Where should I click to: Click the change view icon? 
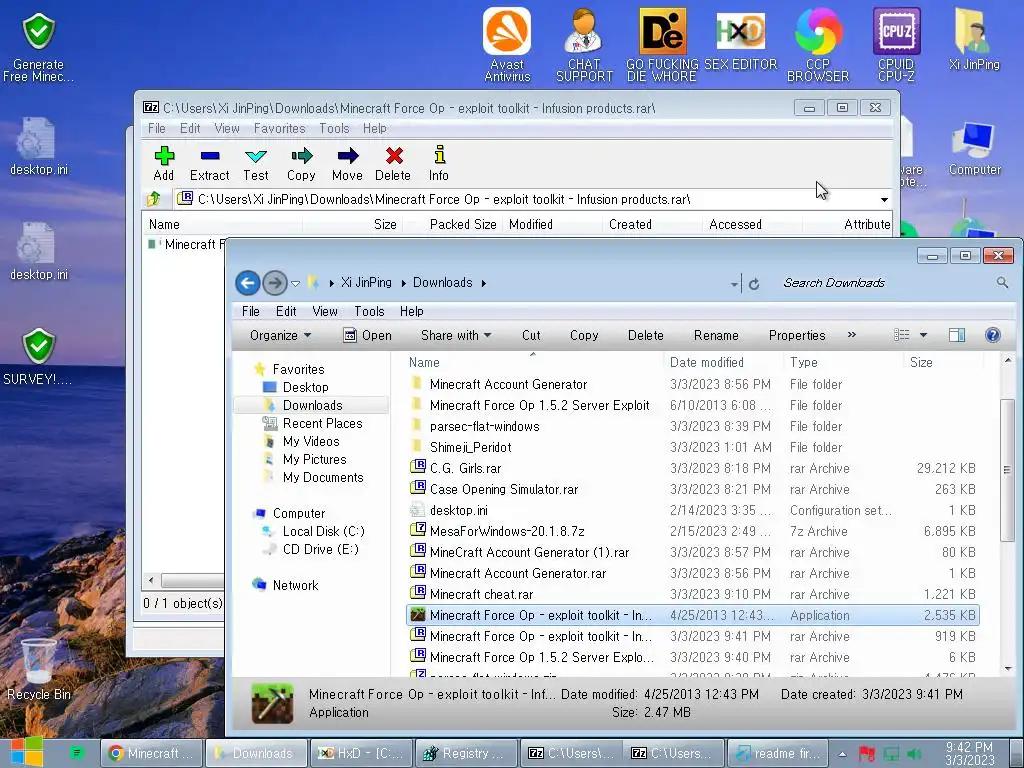pos(901,335)
